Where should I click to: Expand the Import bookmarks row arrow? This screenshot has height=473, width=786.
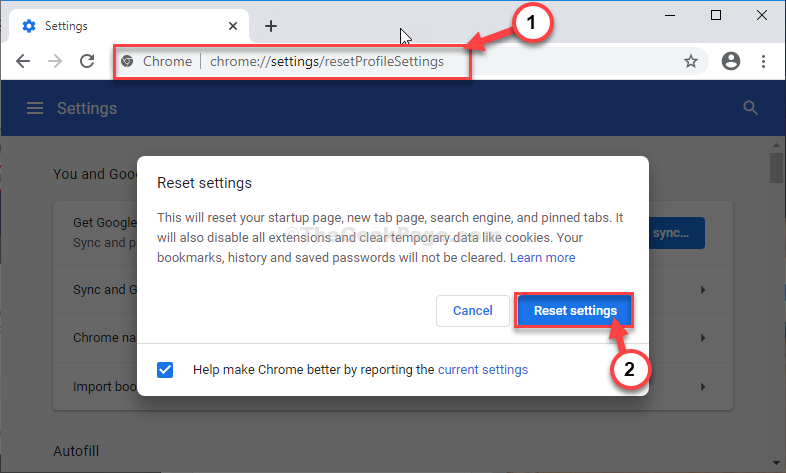click(x=703, y=387)
